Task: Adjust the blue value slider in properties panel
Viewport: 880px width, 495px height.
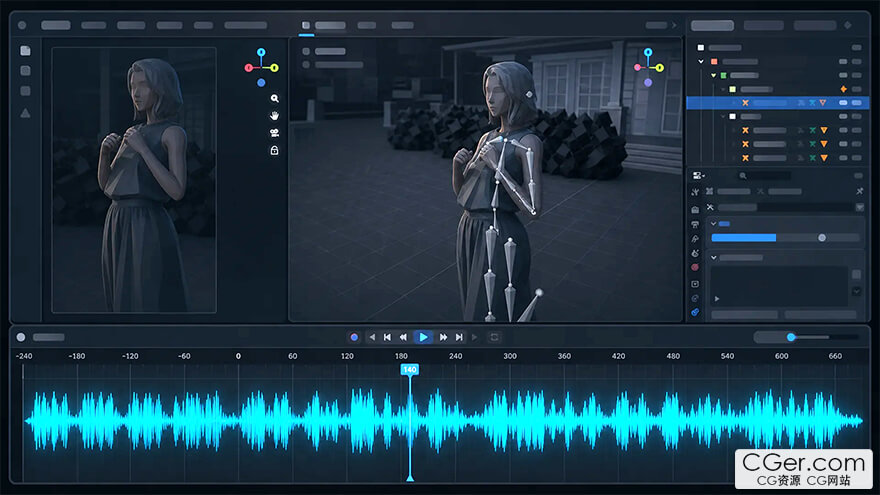Action: pos(785,238)
